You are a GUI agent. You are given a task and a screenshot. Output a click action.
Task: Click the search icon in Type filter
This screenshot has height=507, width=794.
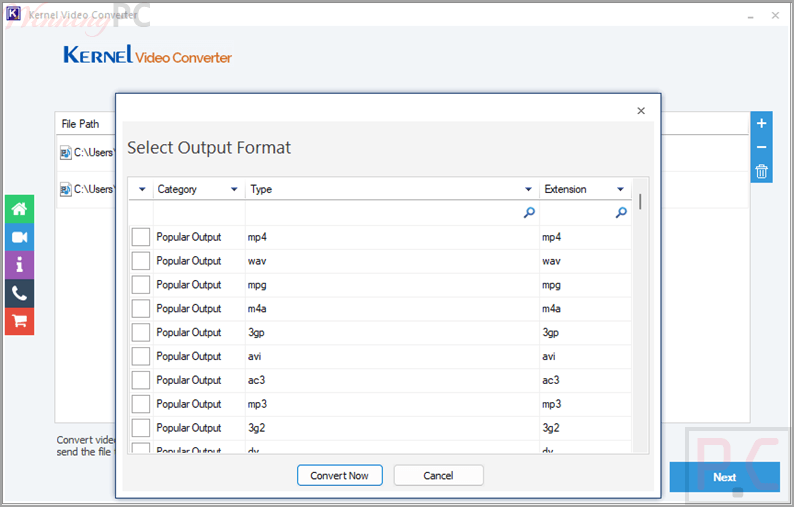tap(529, 212)
